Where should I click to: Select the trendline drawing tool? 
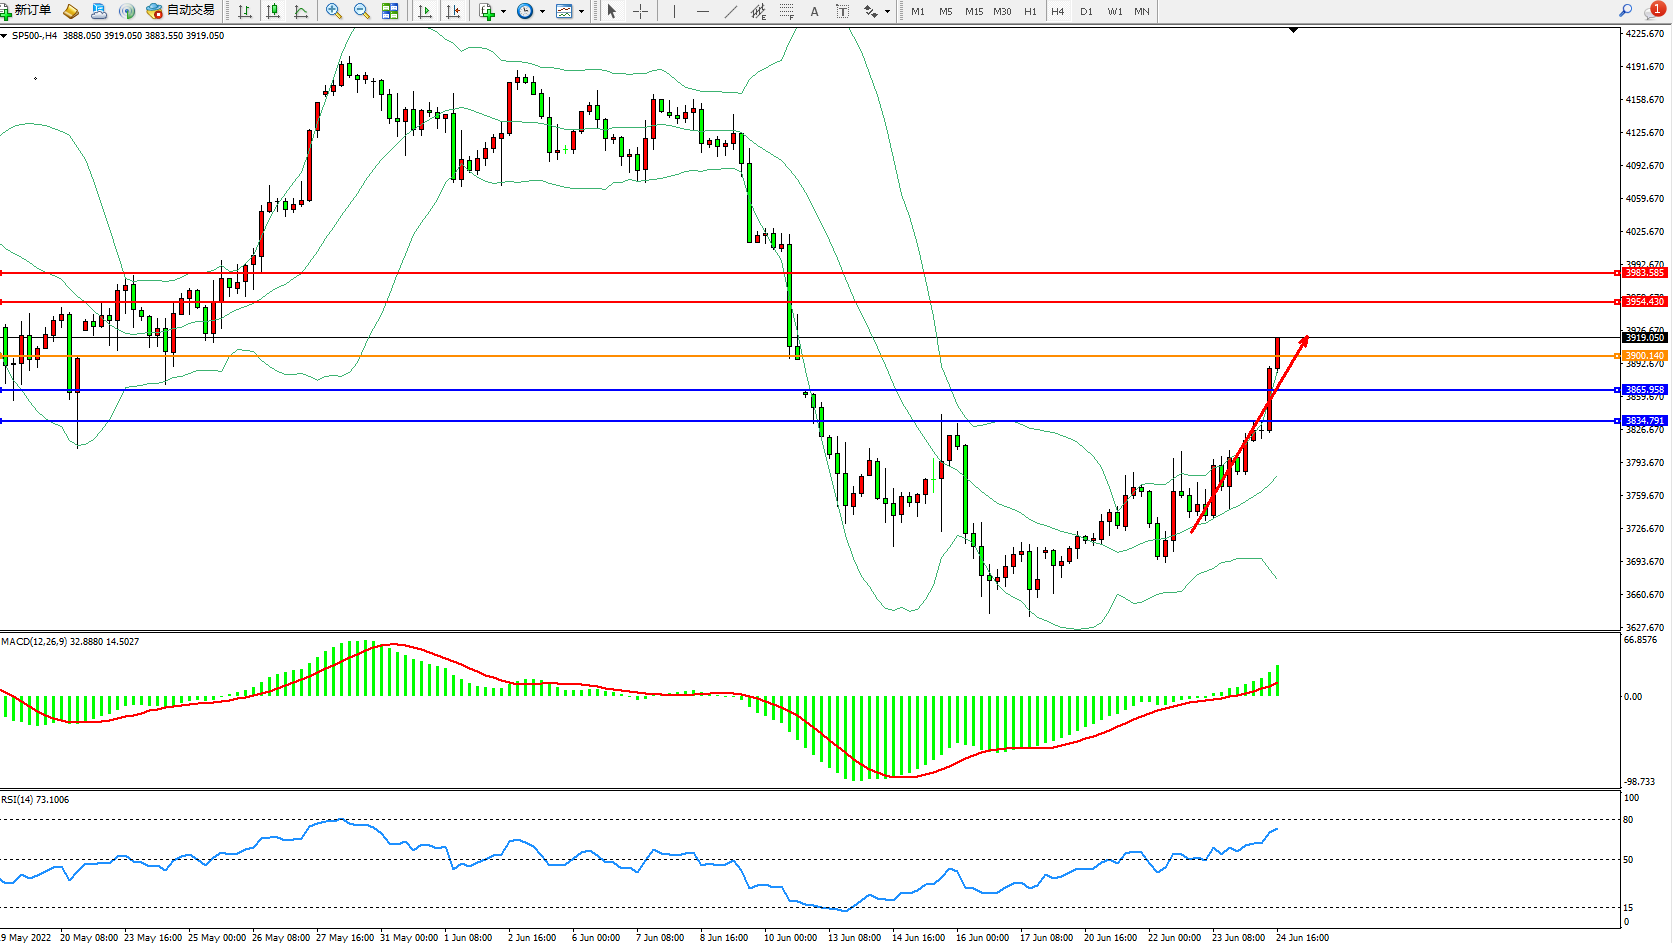point(731,11)
